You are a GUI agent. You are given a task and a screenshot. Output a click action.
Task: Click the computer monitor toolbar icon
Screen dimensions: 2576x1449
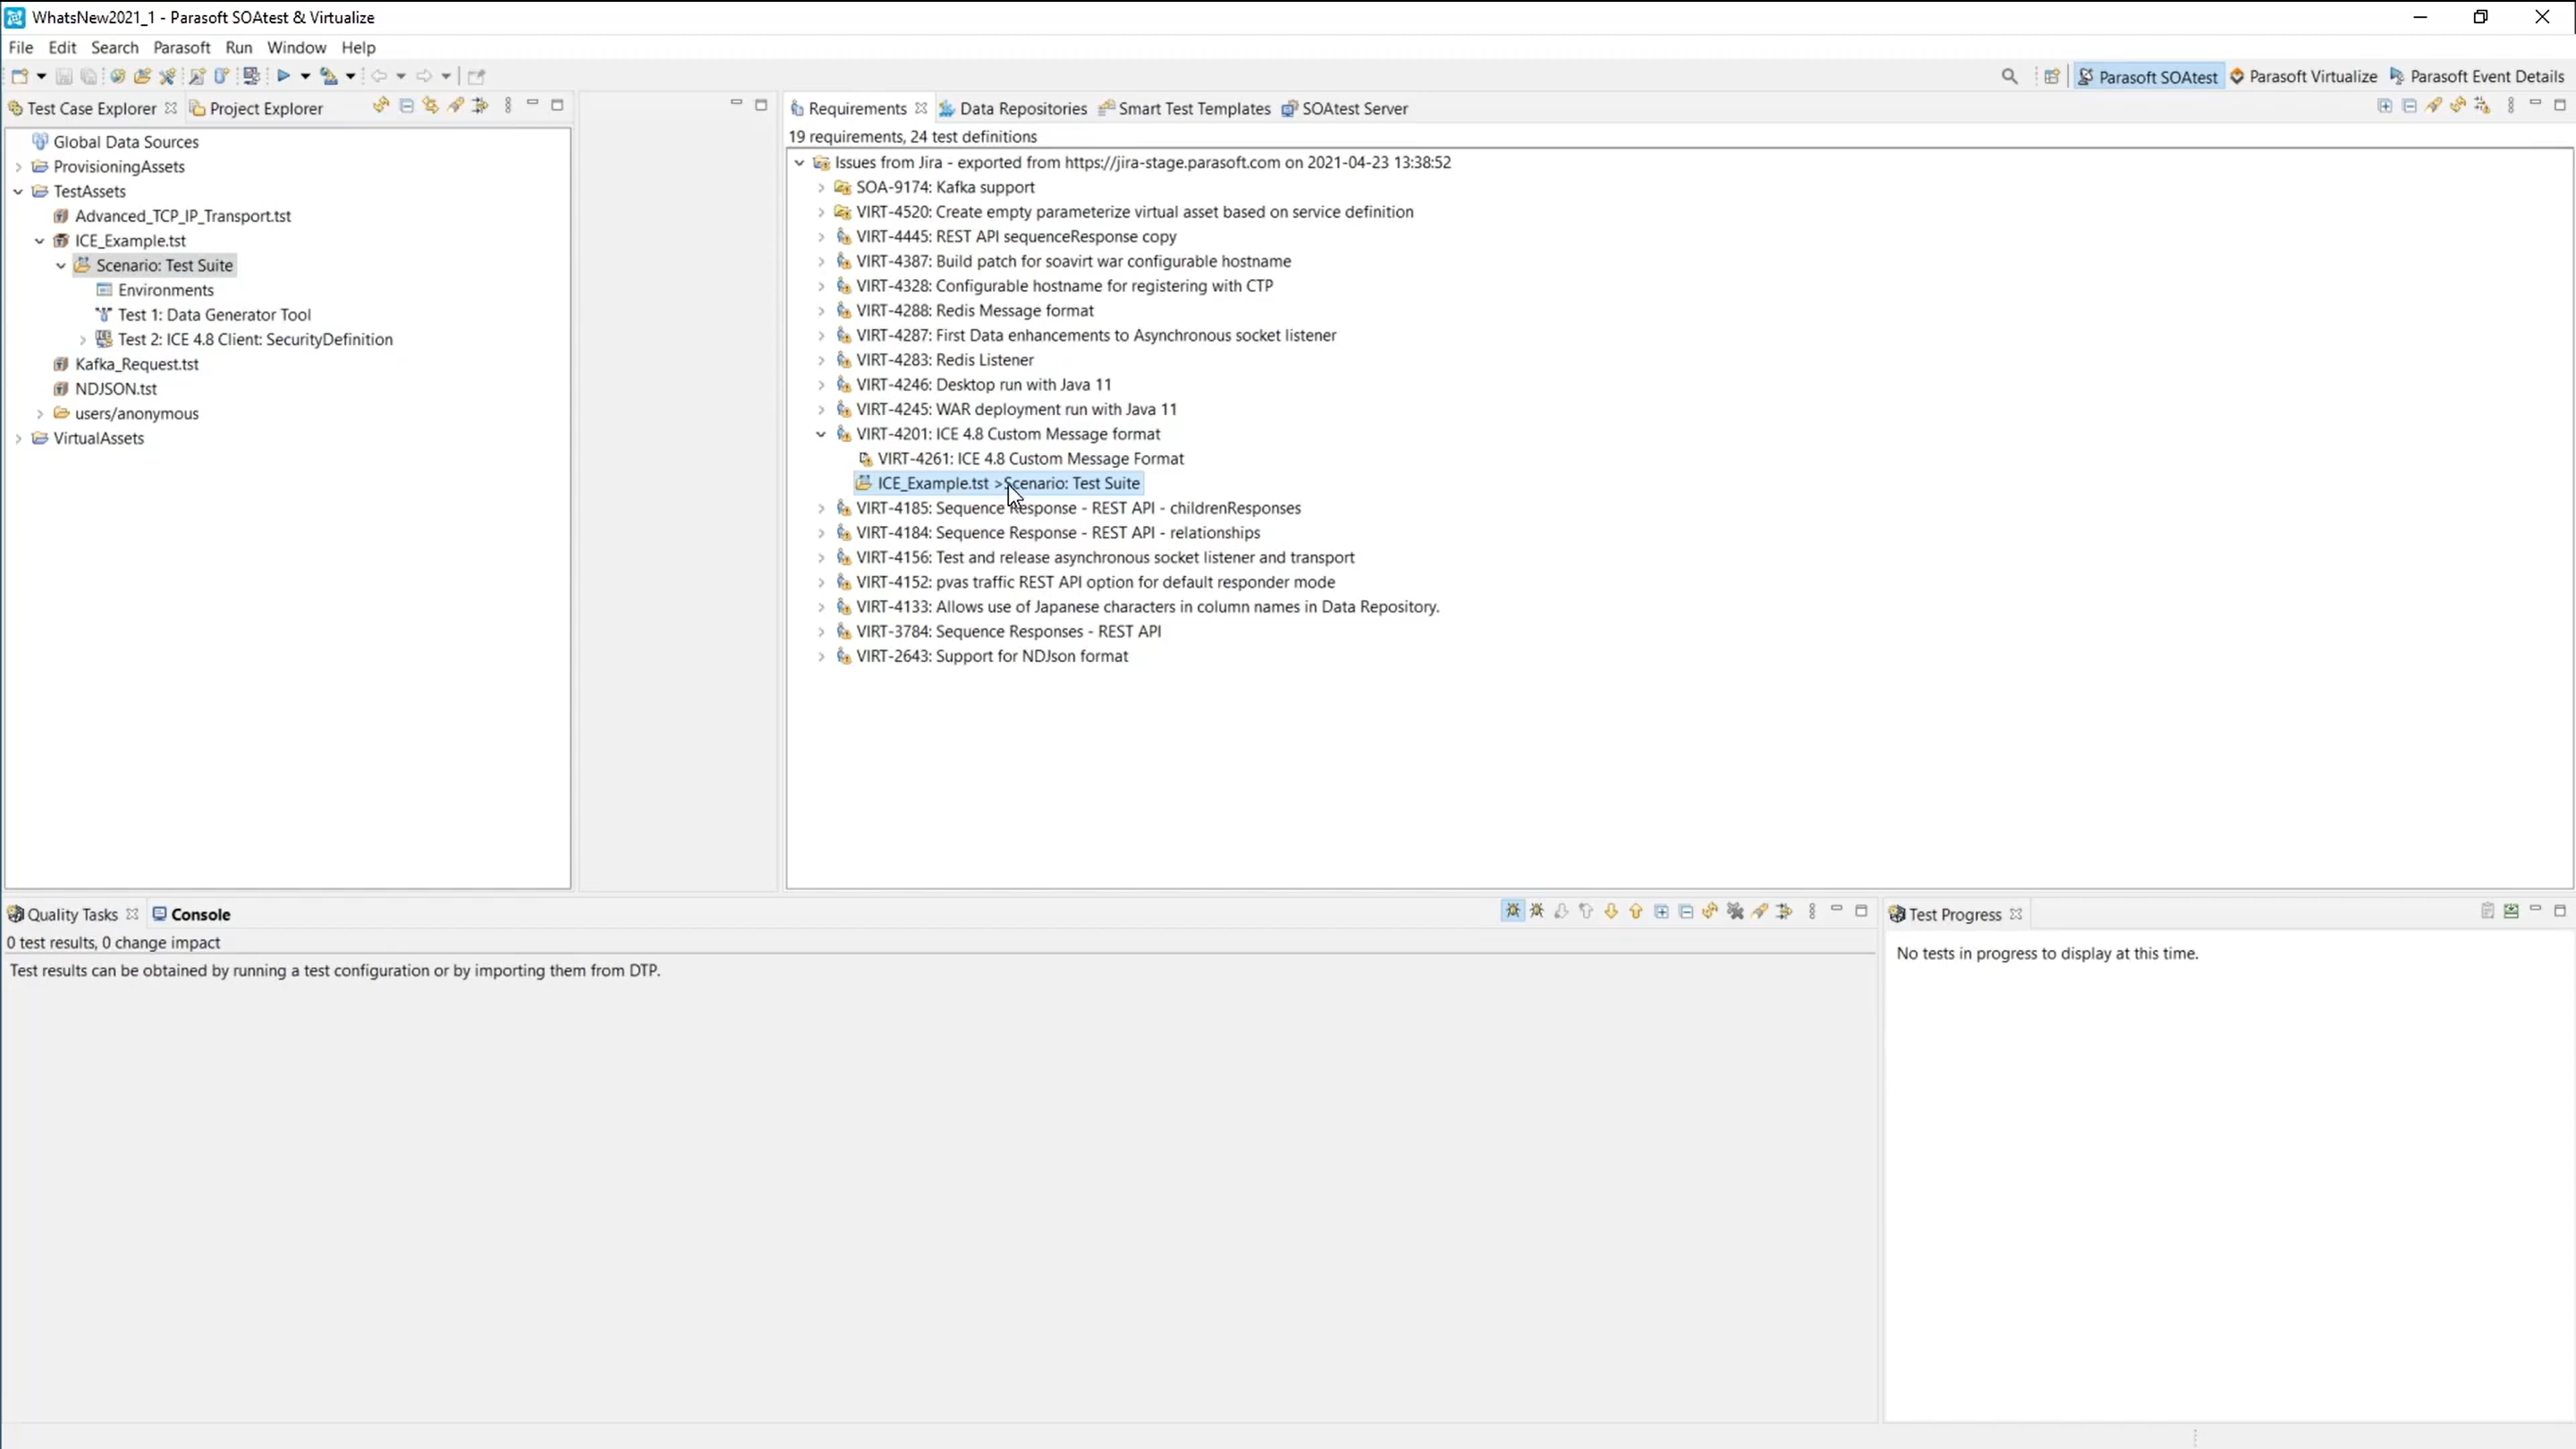(251, 76)
